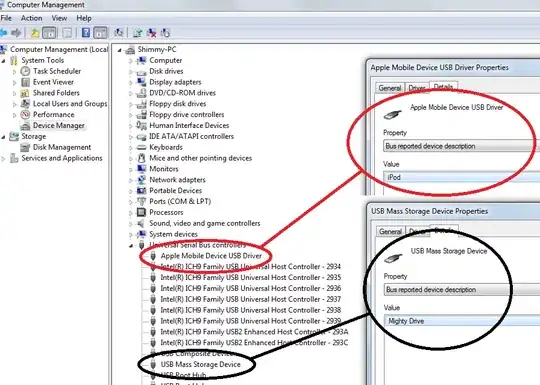Click the Mice and other pointing devices icon
The height and width of the screenshot is (385, 540).
pos(141,158)
